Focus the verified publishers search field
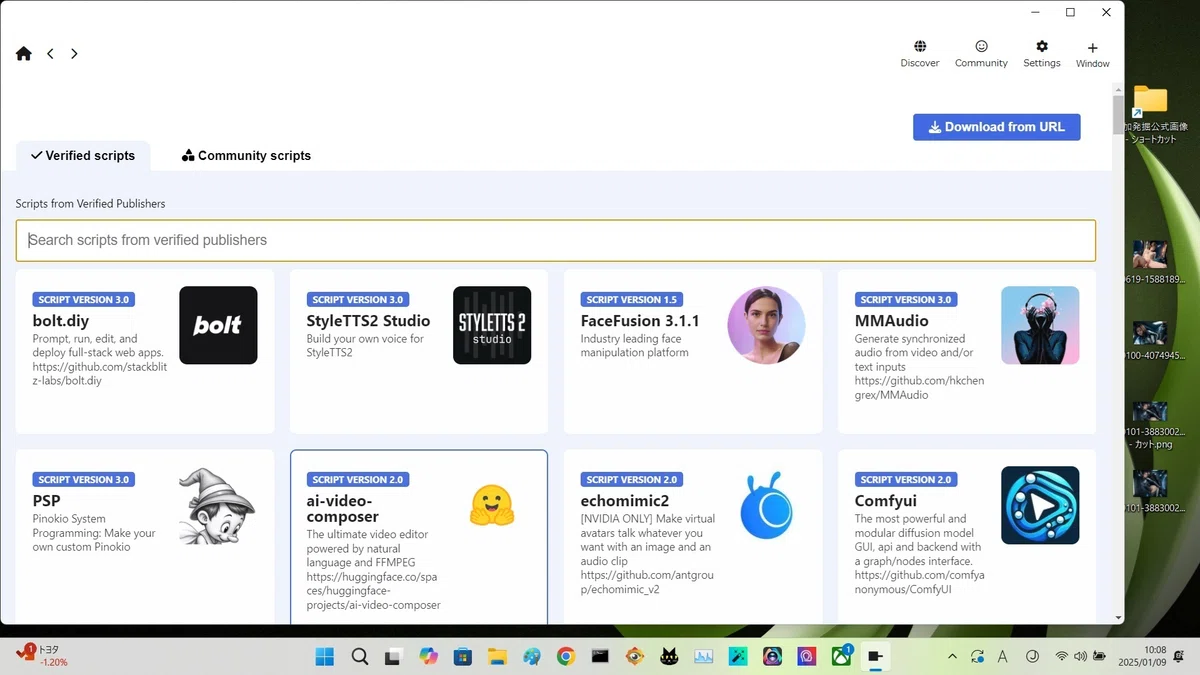 click(x=555, y=240)
